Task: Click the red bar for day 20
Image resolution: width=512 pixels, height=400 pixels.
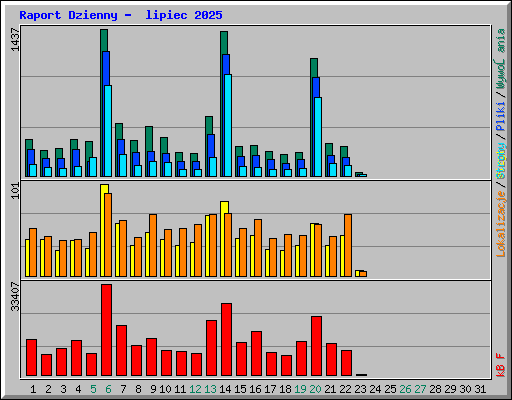Action: [316, 346]
